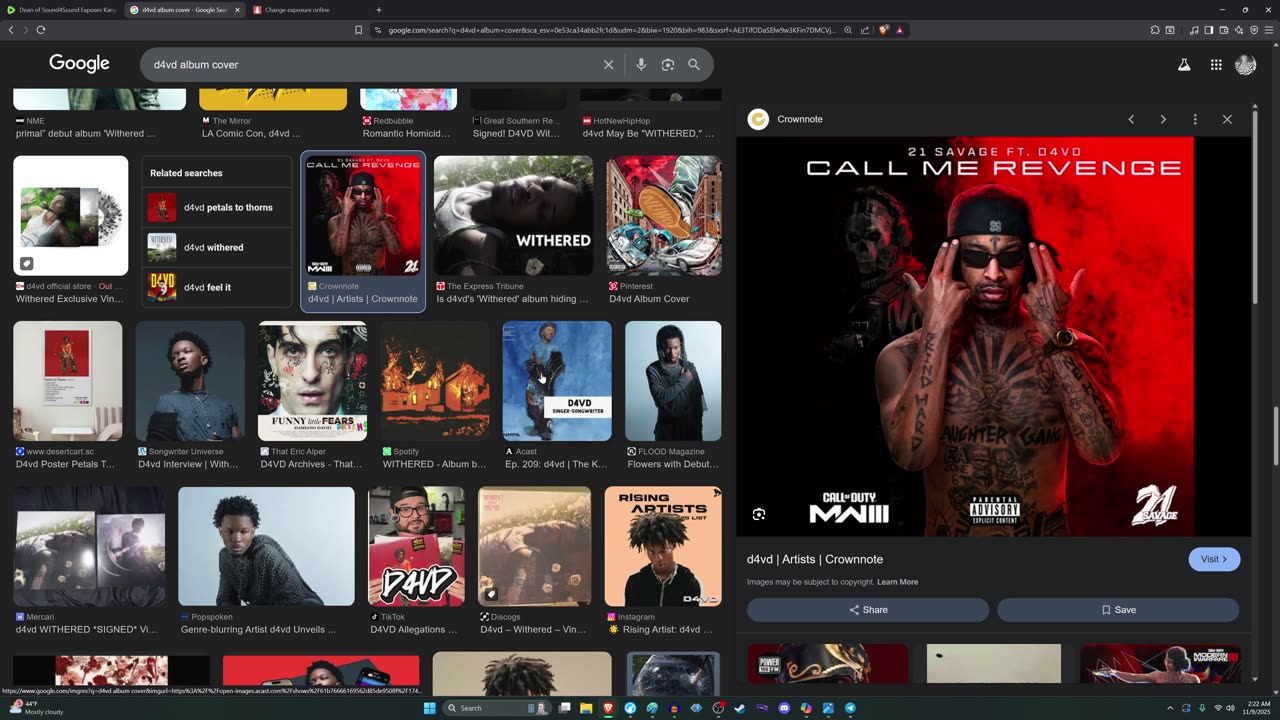Screen dimensions: 1280x720
Task: Open the Acast Ep. 209 d4vd thumbnail
Action: [557, 381]
